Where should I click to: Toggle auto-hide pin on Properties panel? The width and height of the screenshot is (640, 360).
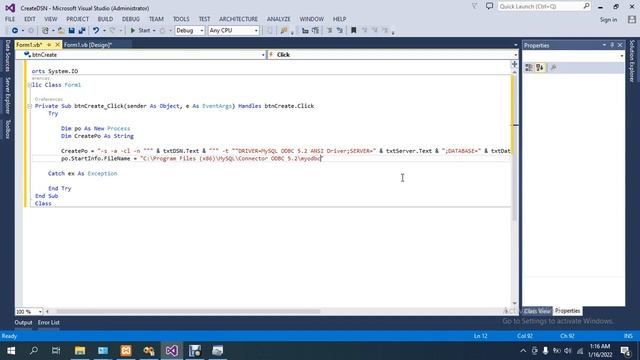coord(612,45)
